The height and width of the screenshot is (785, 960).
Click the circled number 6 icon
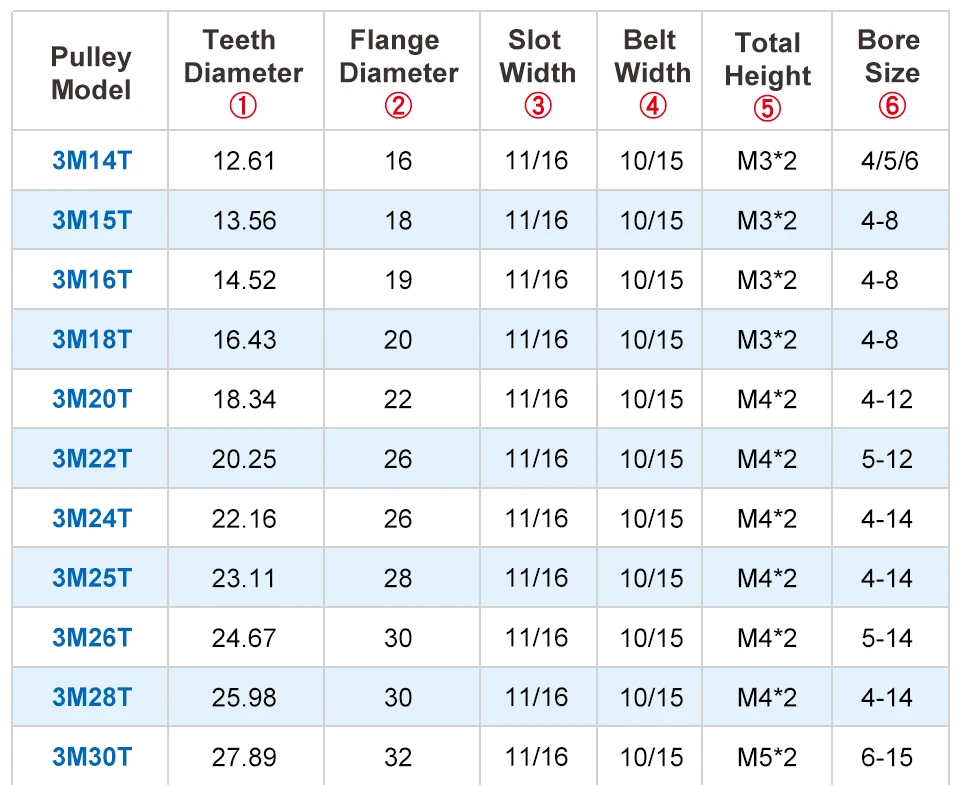pyautogui.click(x=888, y=106)
